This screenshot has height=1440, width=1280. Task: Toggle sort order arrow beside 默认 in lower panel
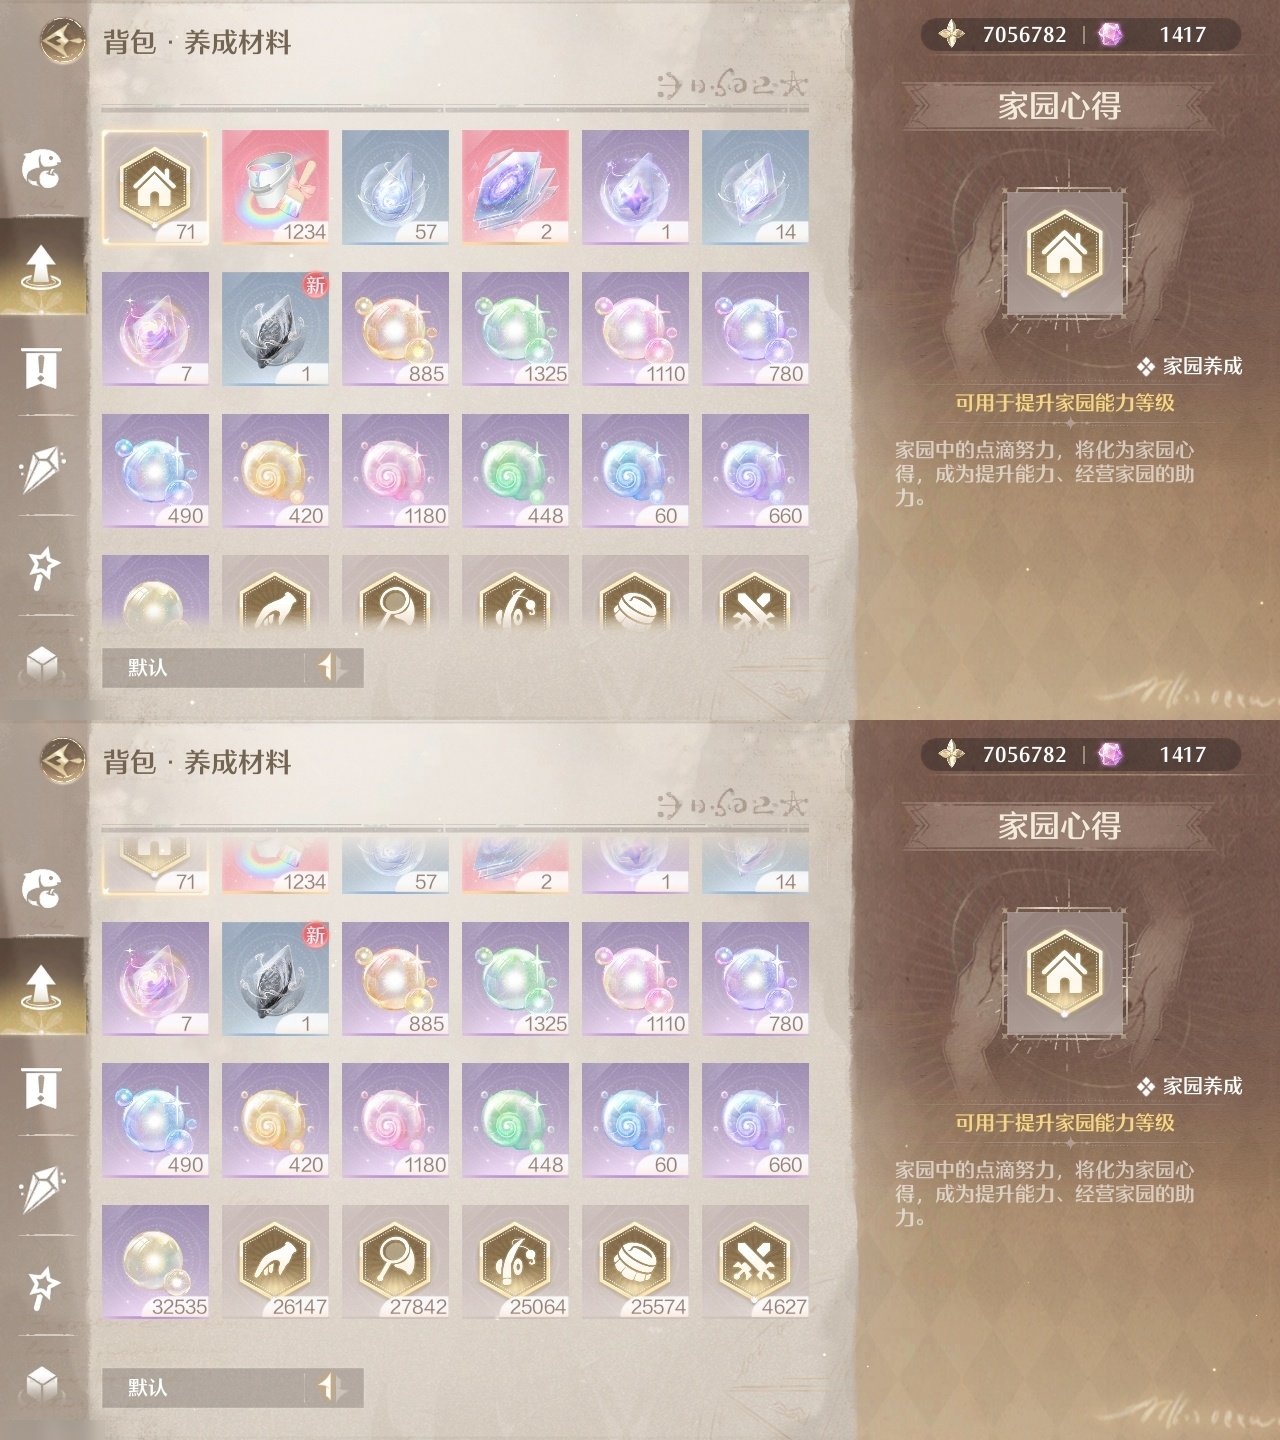click(333, 1388)
